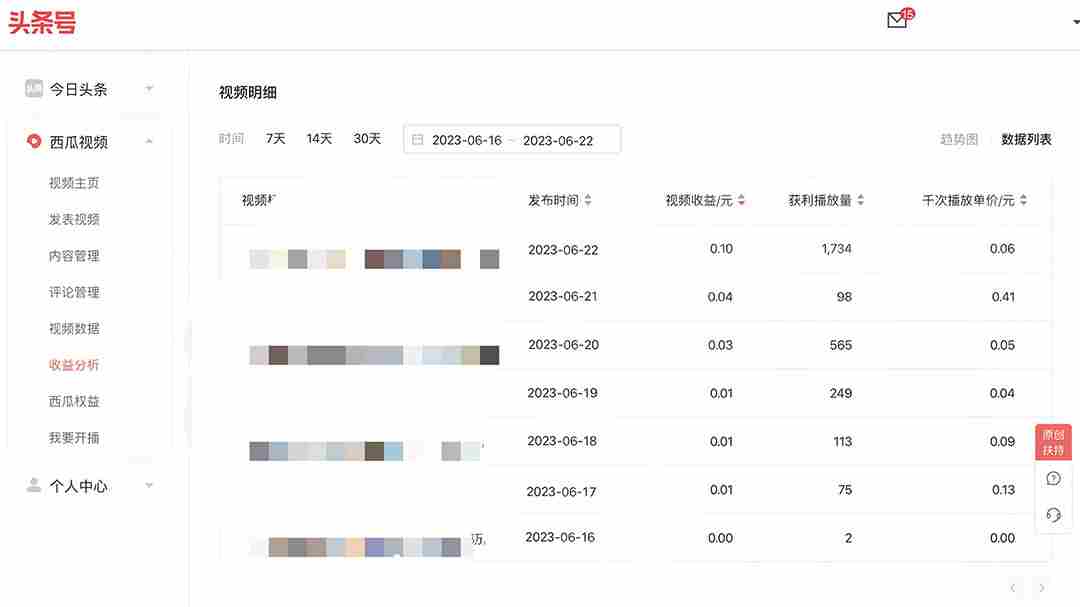The image size is (1080, 607).
Task: Select the 7天 time range
Action: point(276,138)
